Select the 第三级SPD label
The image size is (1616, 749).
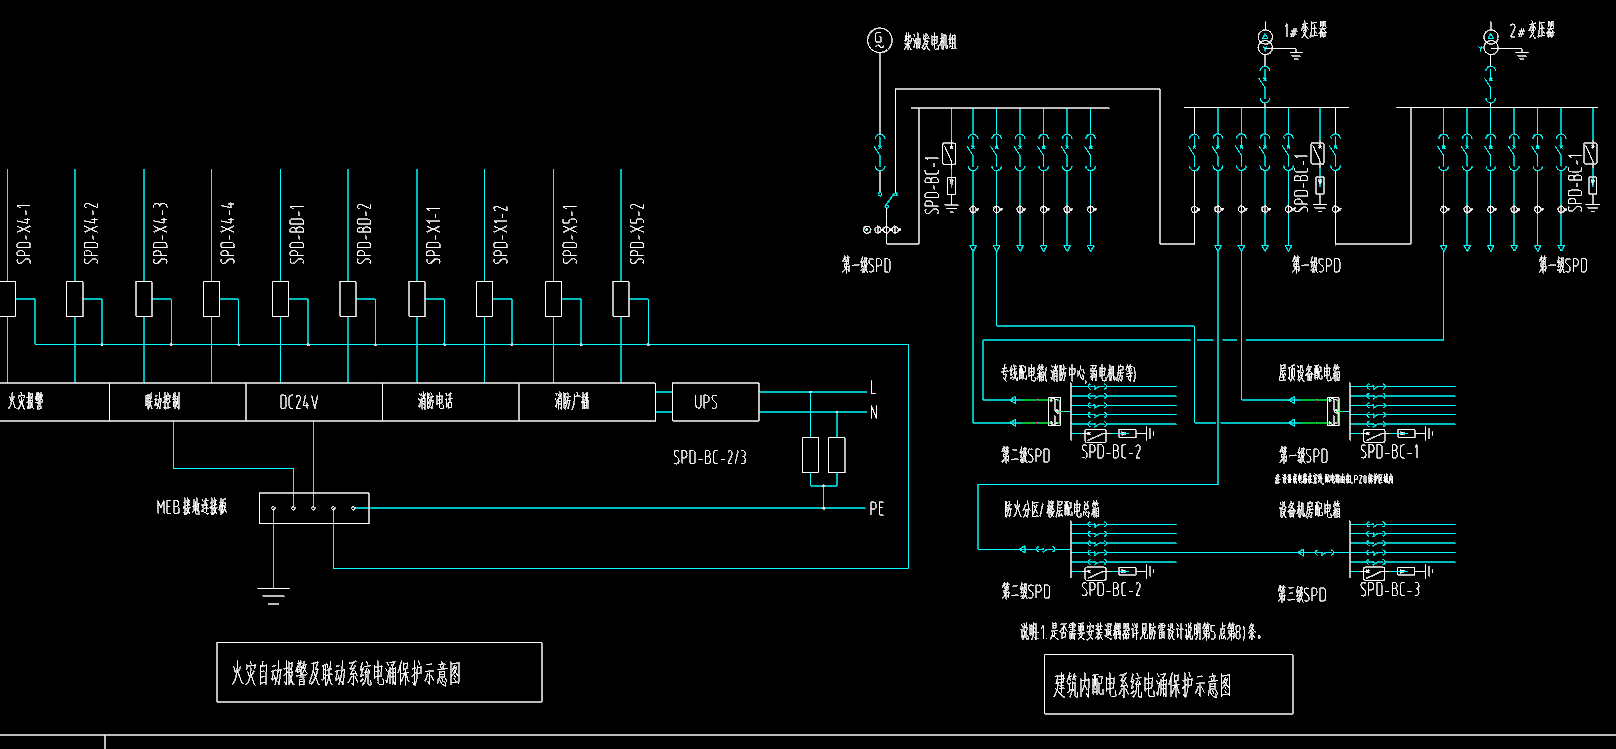click(x=1302, y=594)
